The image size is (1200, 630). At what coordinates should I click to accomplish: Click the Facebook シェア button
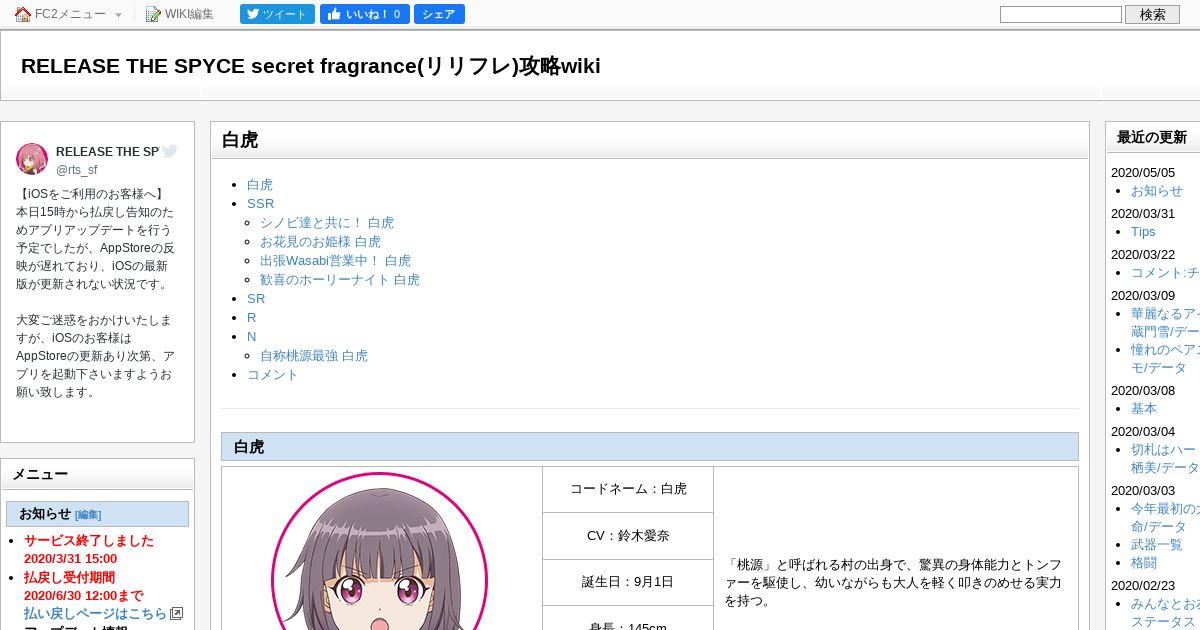click(439, 14)
